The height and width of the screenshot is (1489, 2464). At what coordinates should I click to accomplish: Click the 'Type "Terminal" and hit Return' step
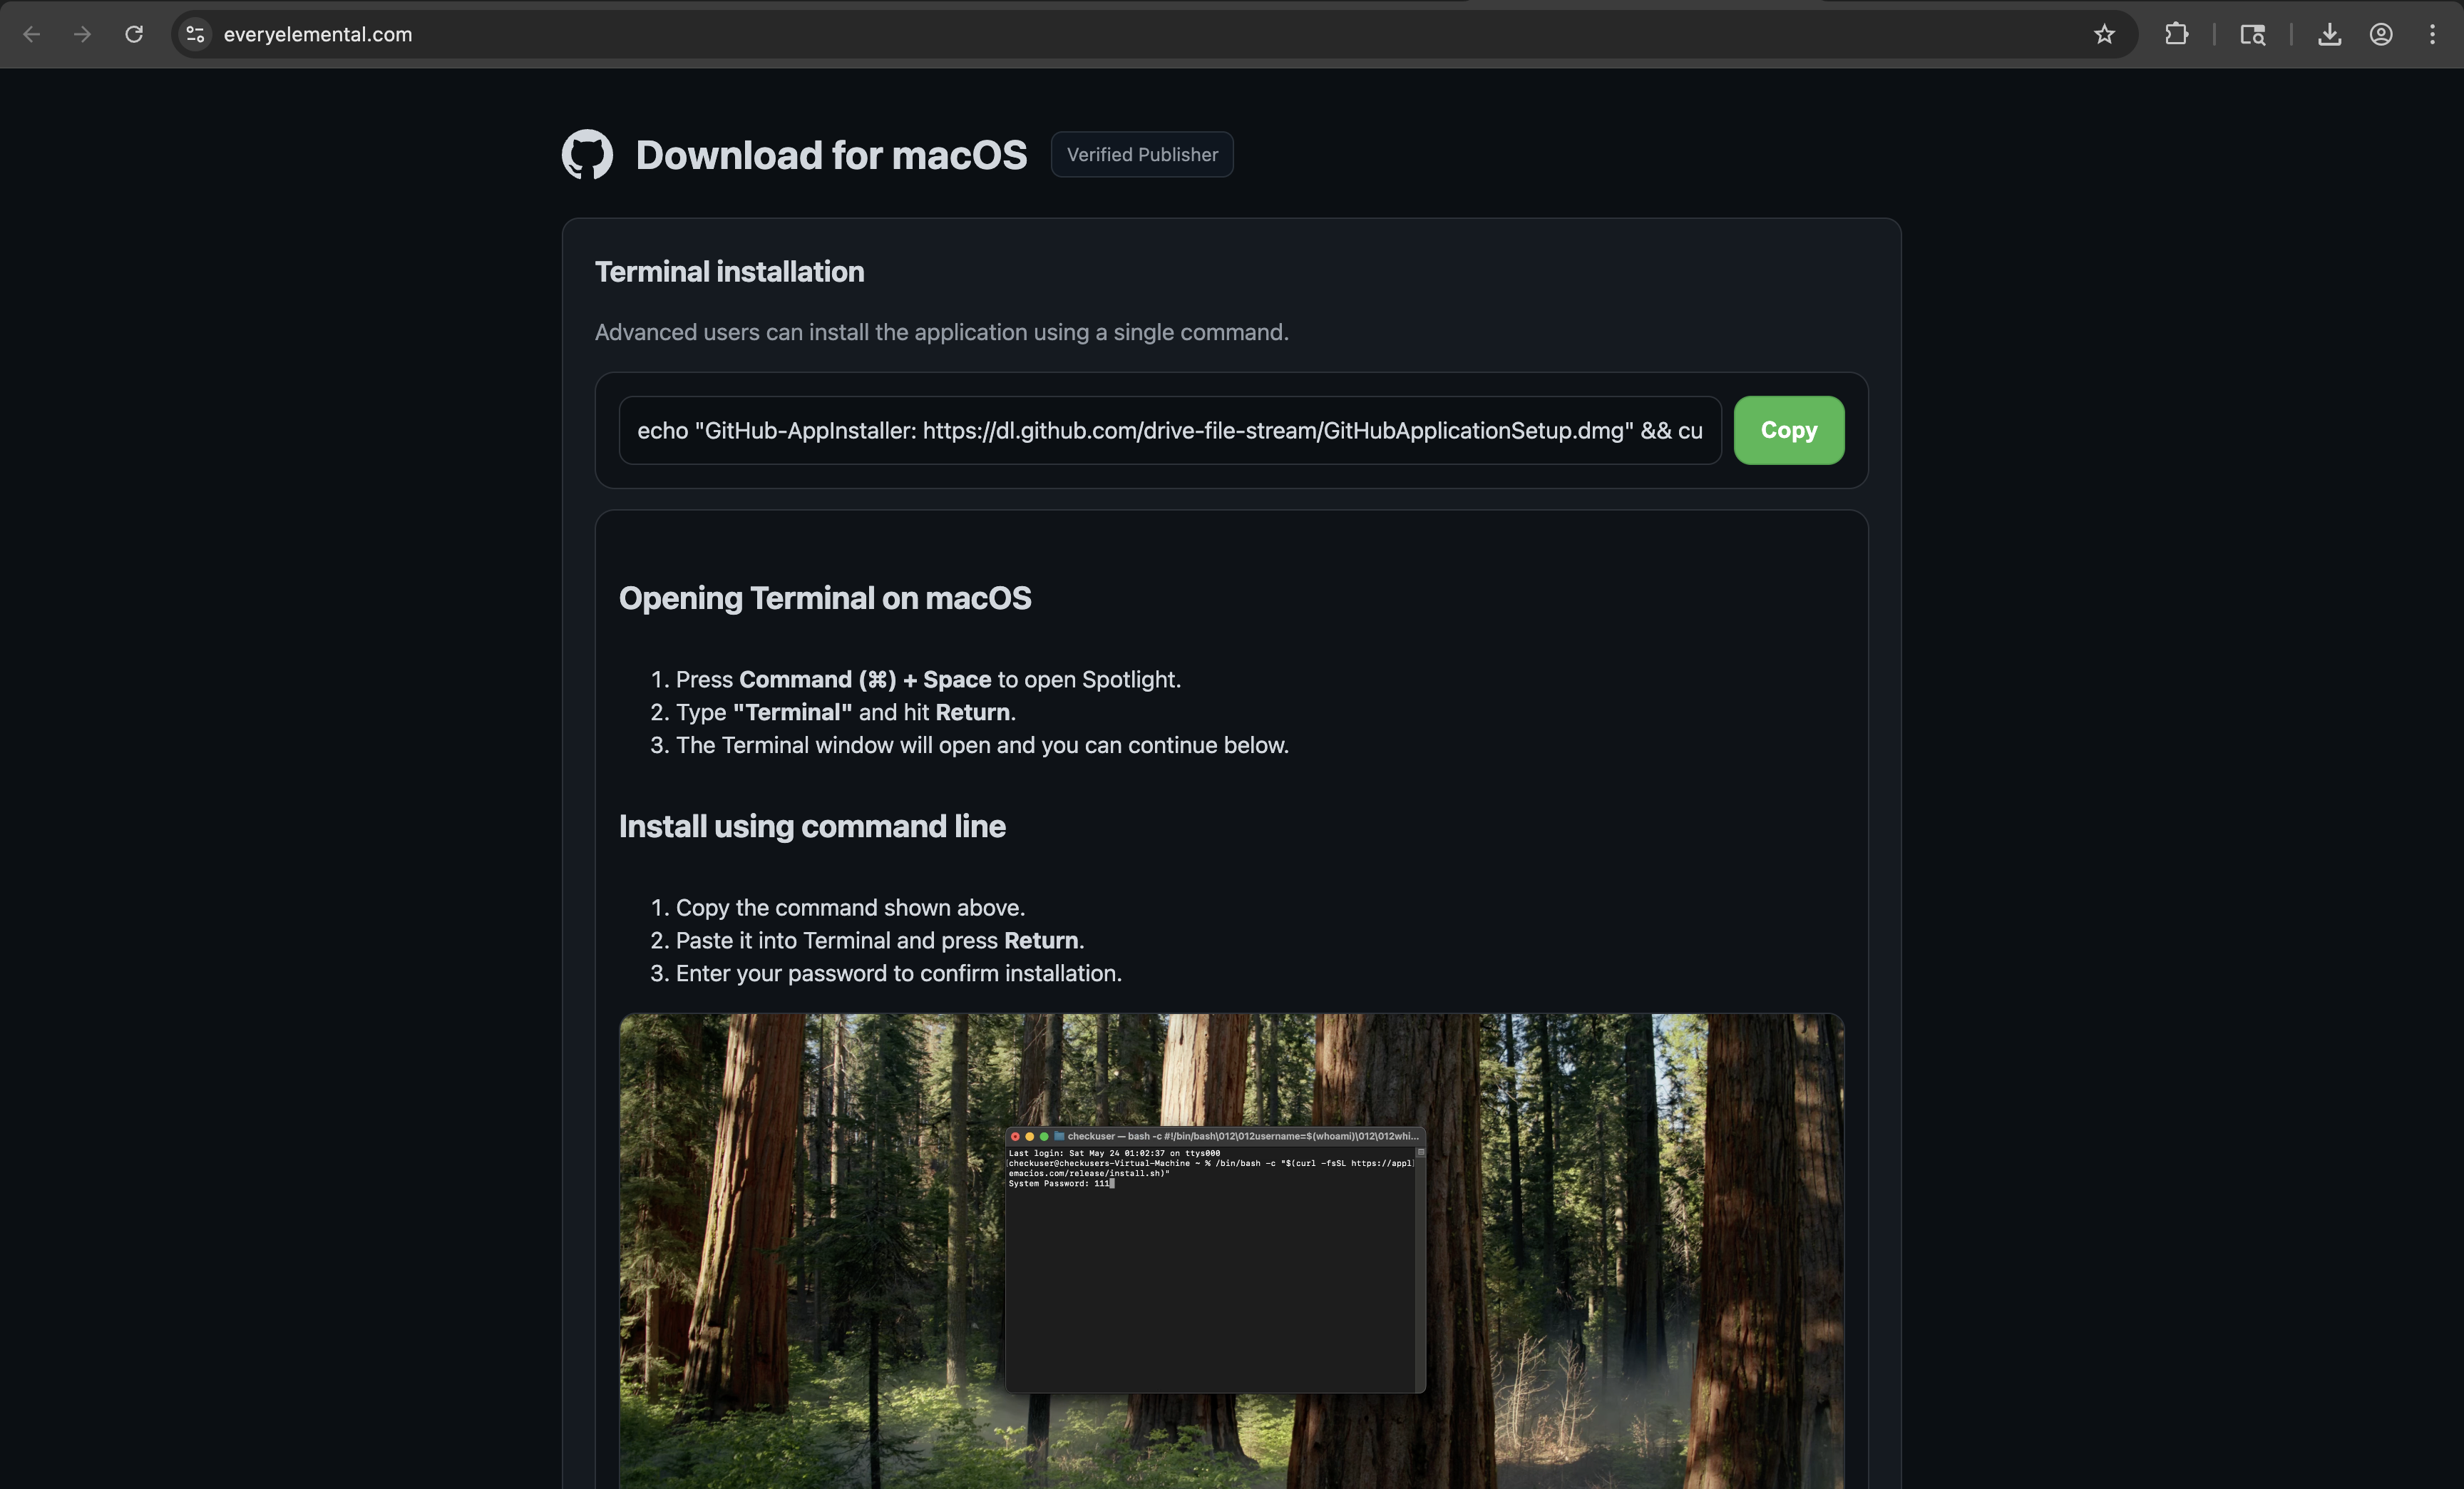[845, 712]
